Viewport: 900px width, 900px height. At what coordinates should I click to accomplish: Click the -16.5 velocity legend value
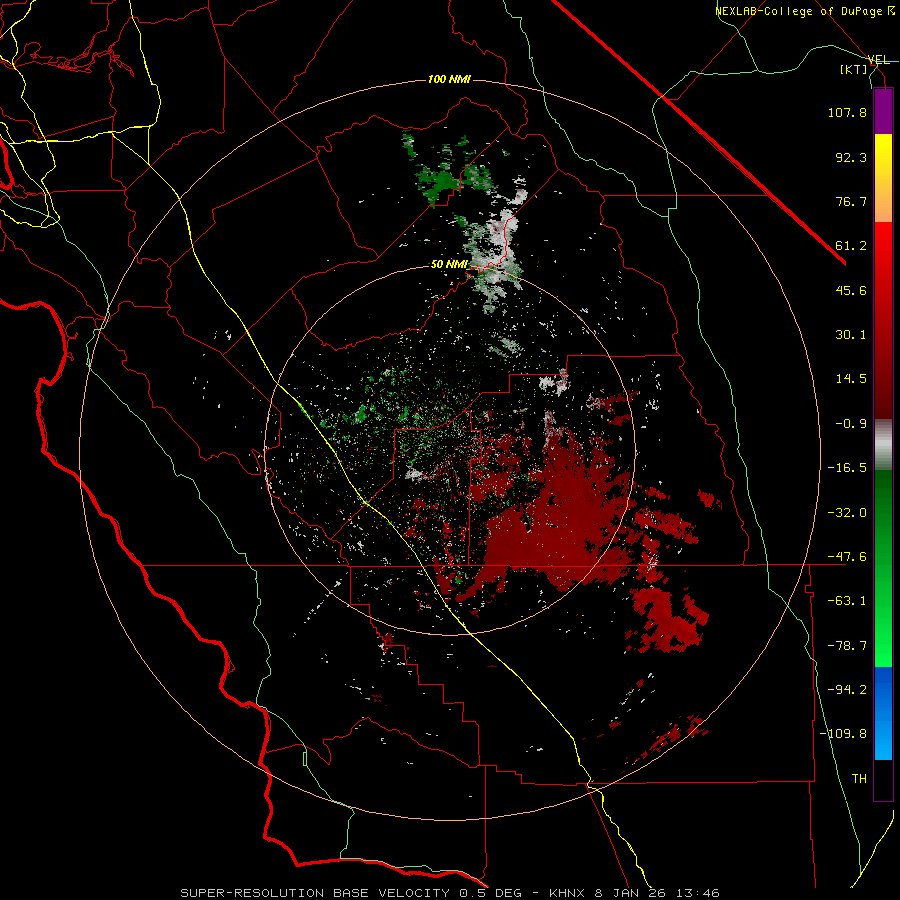tap(847, 468)
